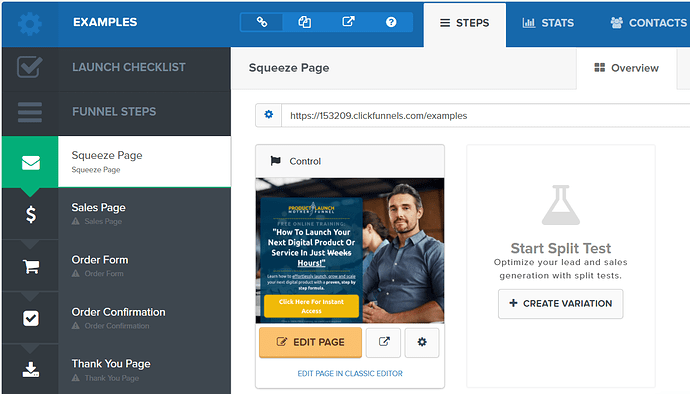690x394 pixels.
Task: Click the link chain icon in header toolbar
Action: pyautogui.click(x=262, y=22)
